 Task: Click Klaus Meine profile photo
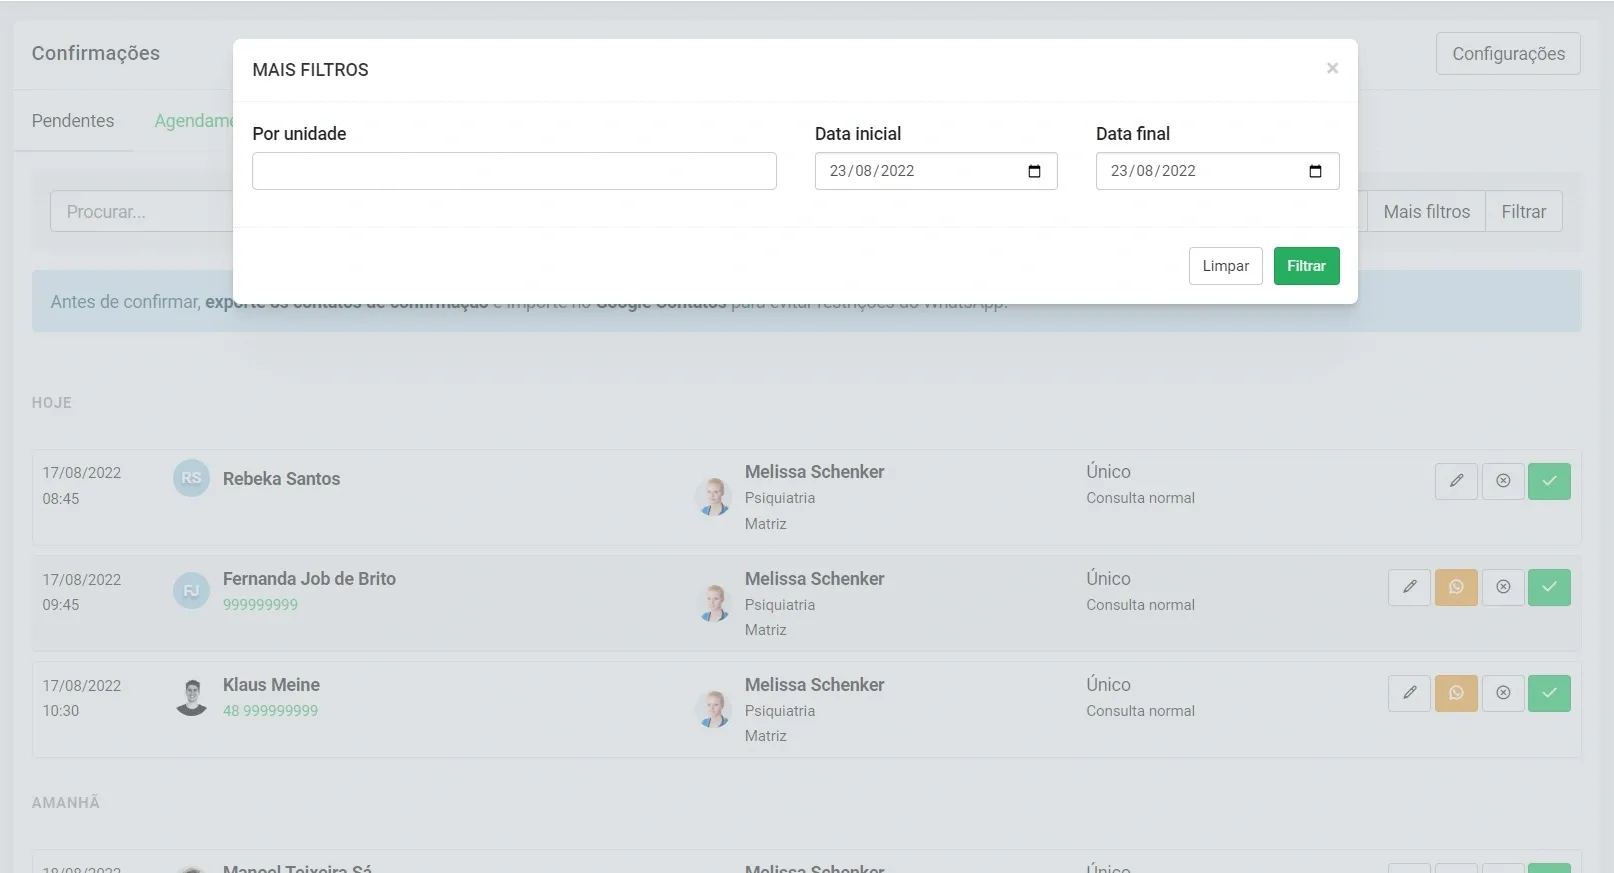pyautogui.click(x=191, y=696)
